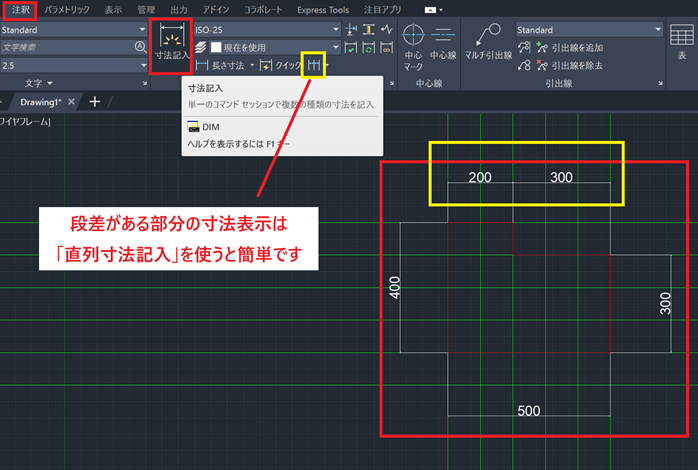Click the dimension update icon with green arrows
This screenshot has width=698, height=470.
tap(369, 48)
